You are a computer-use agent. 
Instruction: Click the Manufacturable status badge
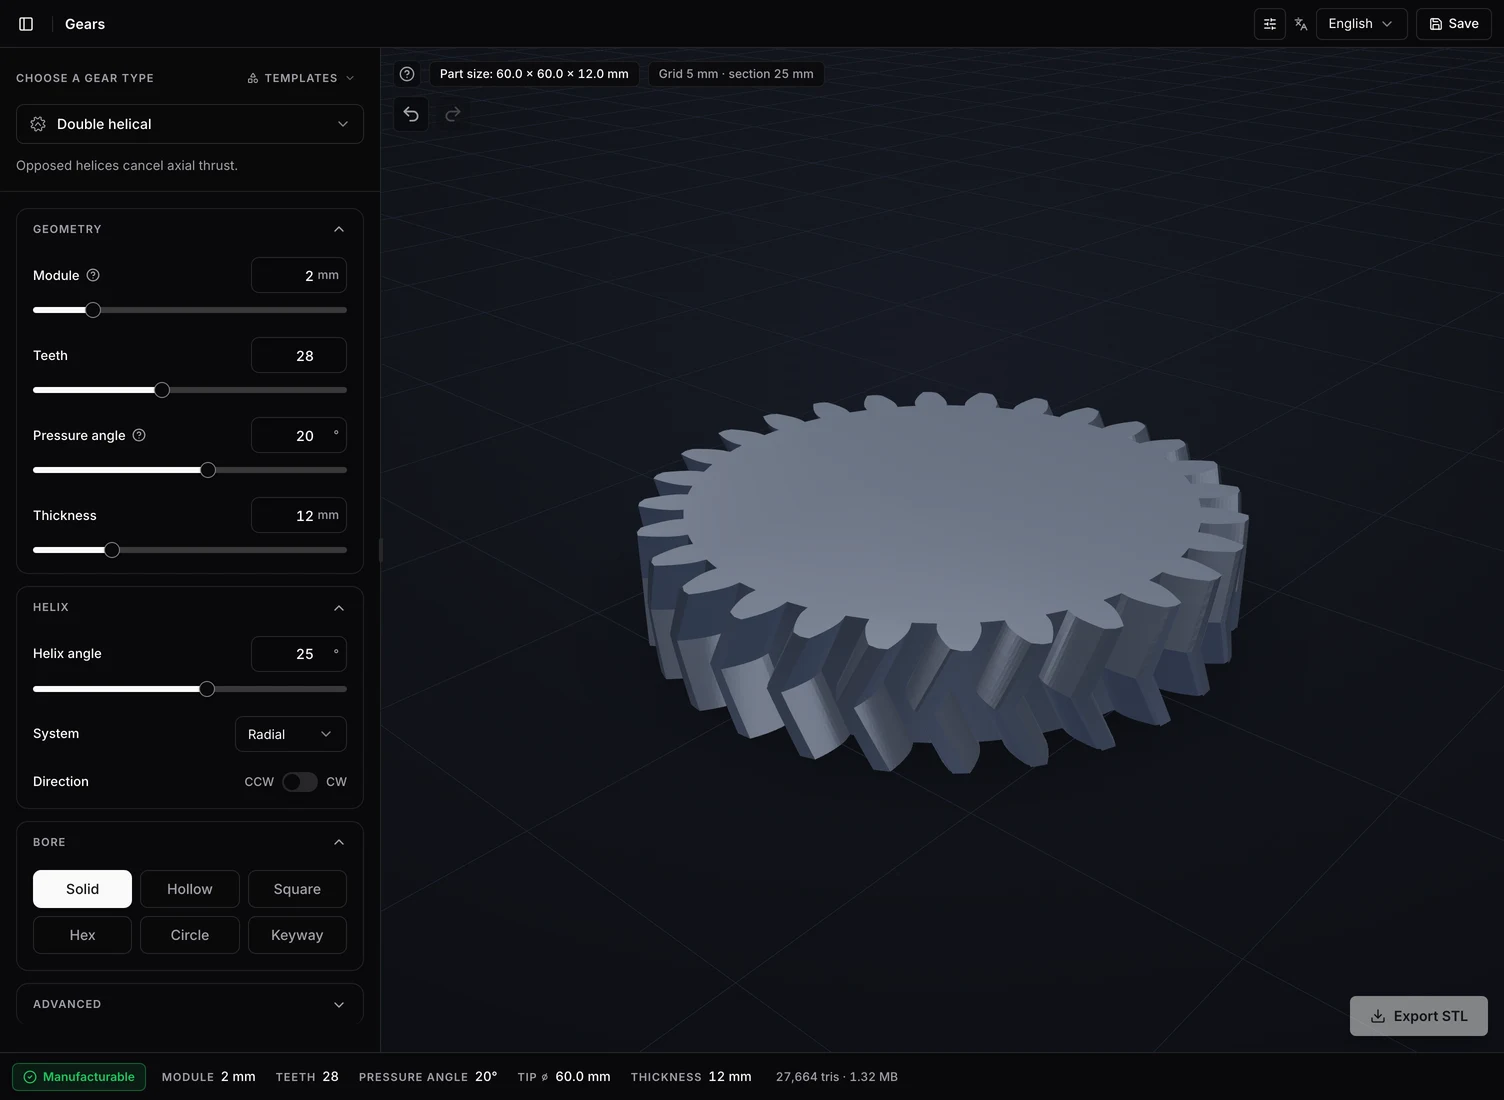click(79, 1077)
